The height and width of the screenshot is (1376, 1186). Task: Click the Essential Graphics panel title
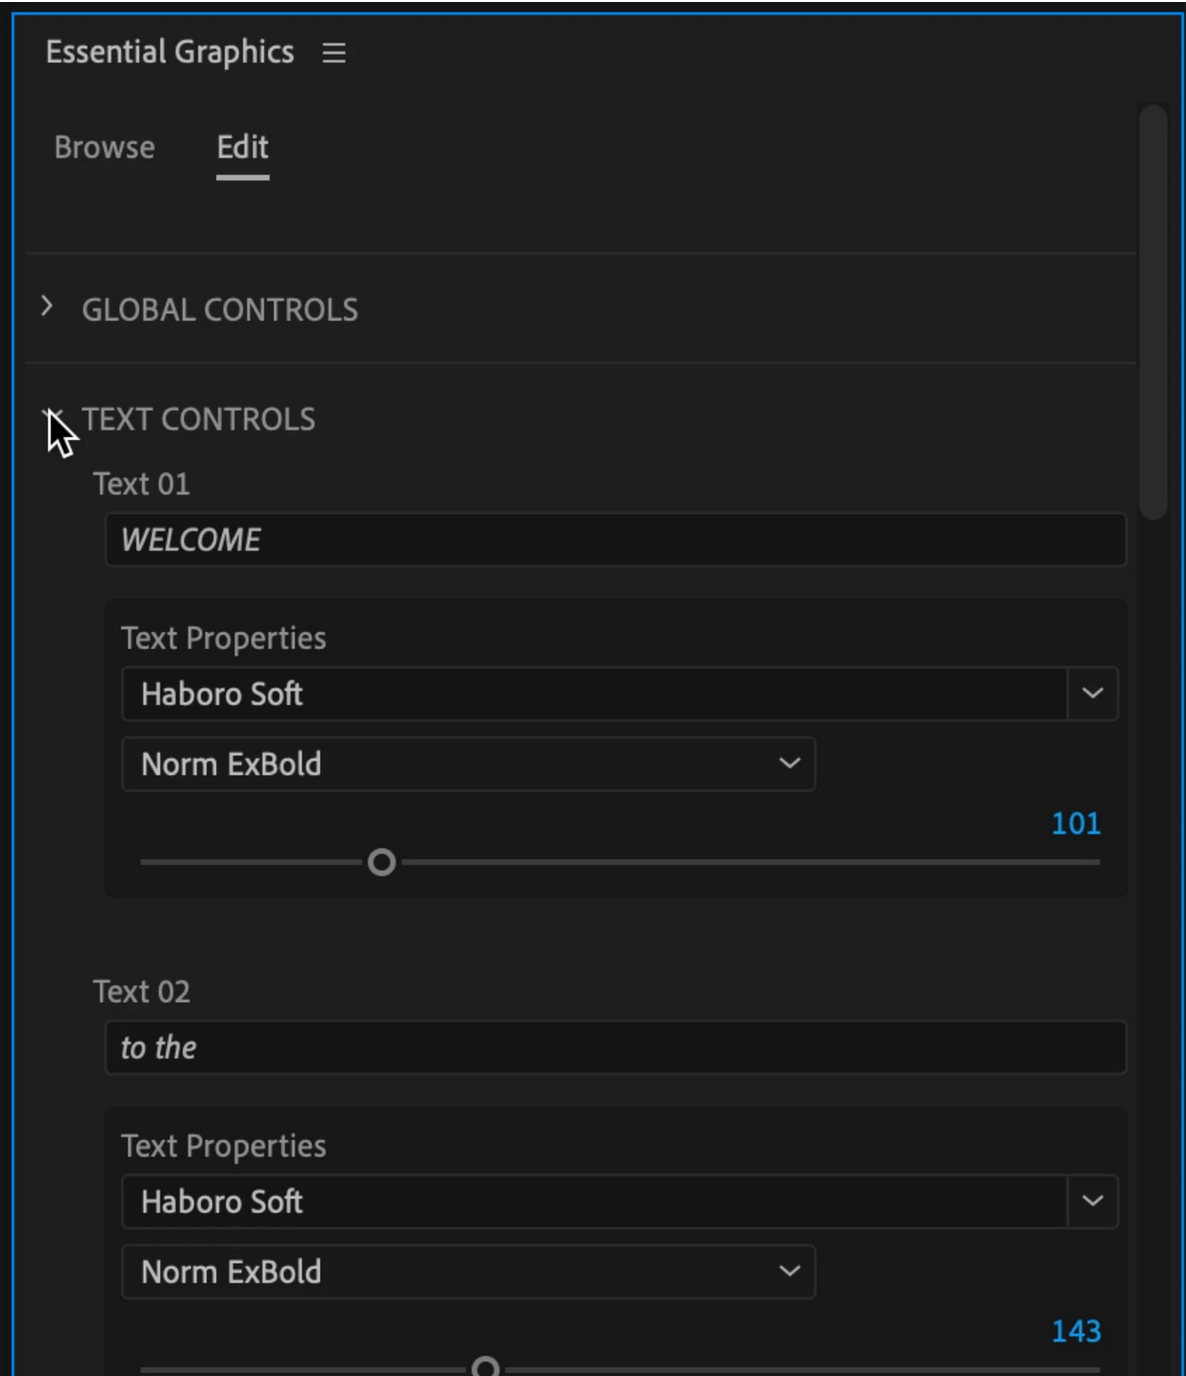pyautogui.click(x=170, y=52)
